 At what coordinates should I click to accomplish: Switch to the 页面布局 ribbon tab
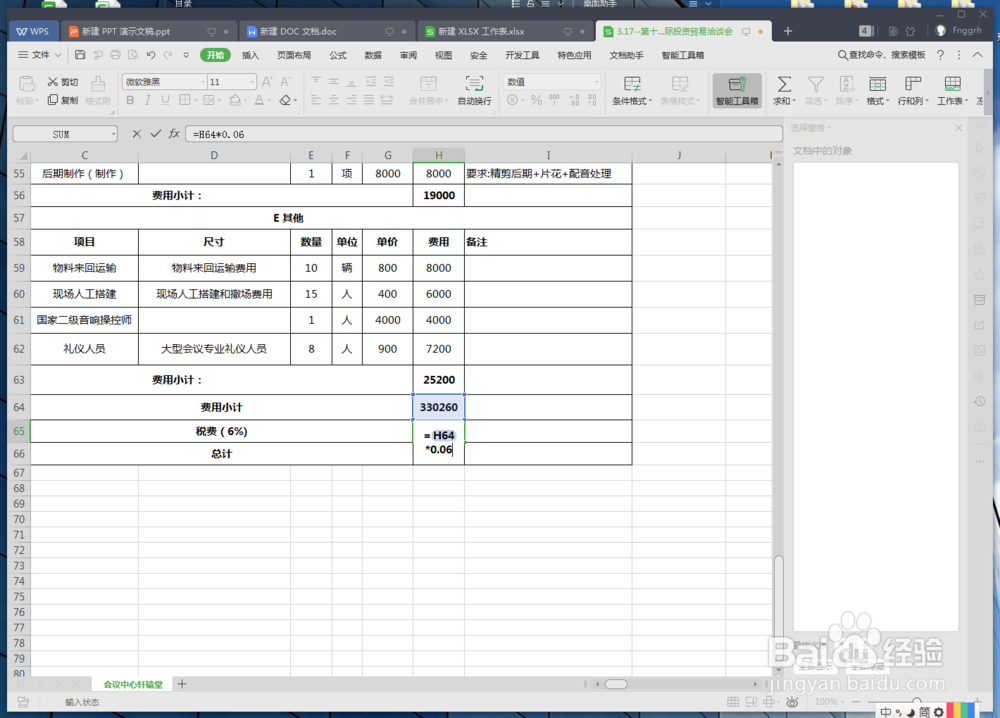point(294,55)
